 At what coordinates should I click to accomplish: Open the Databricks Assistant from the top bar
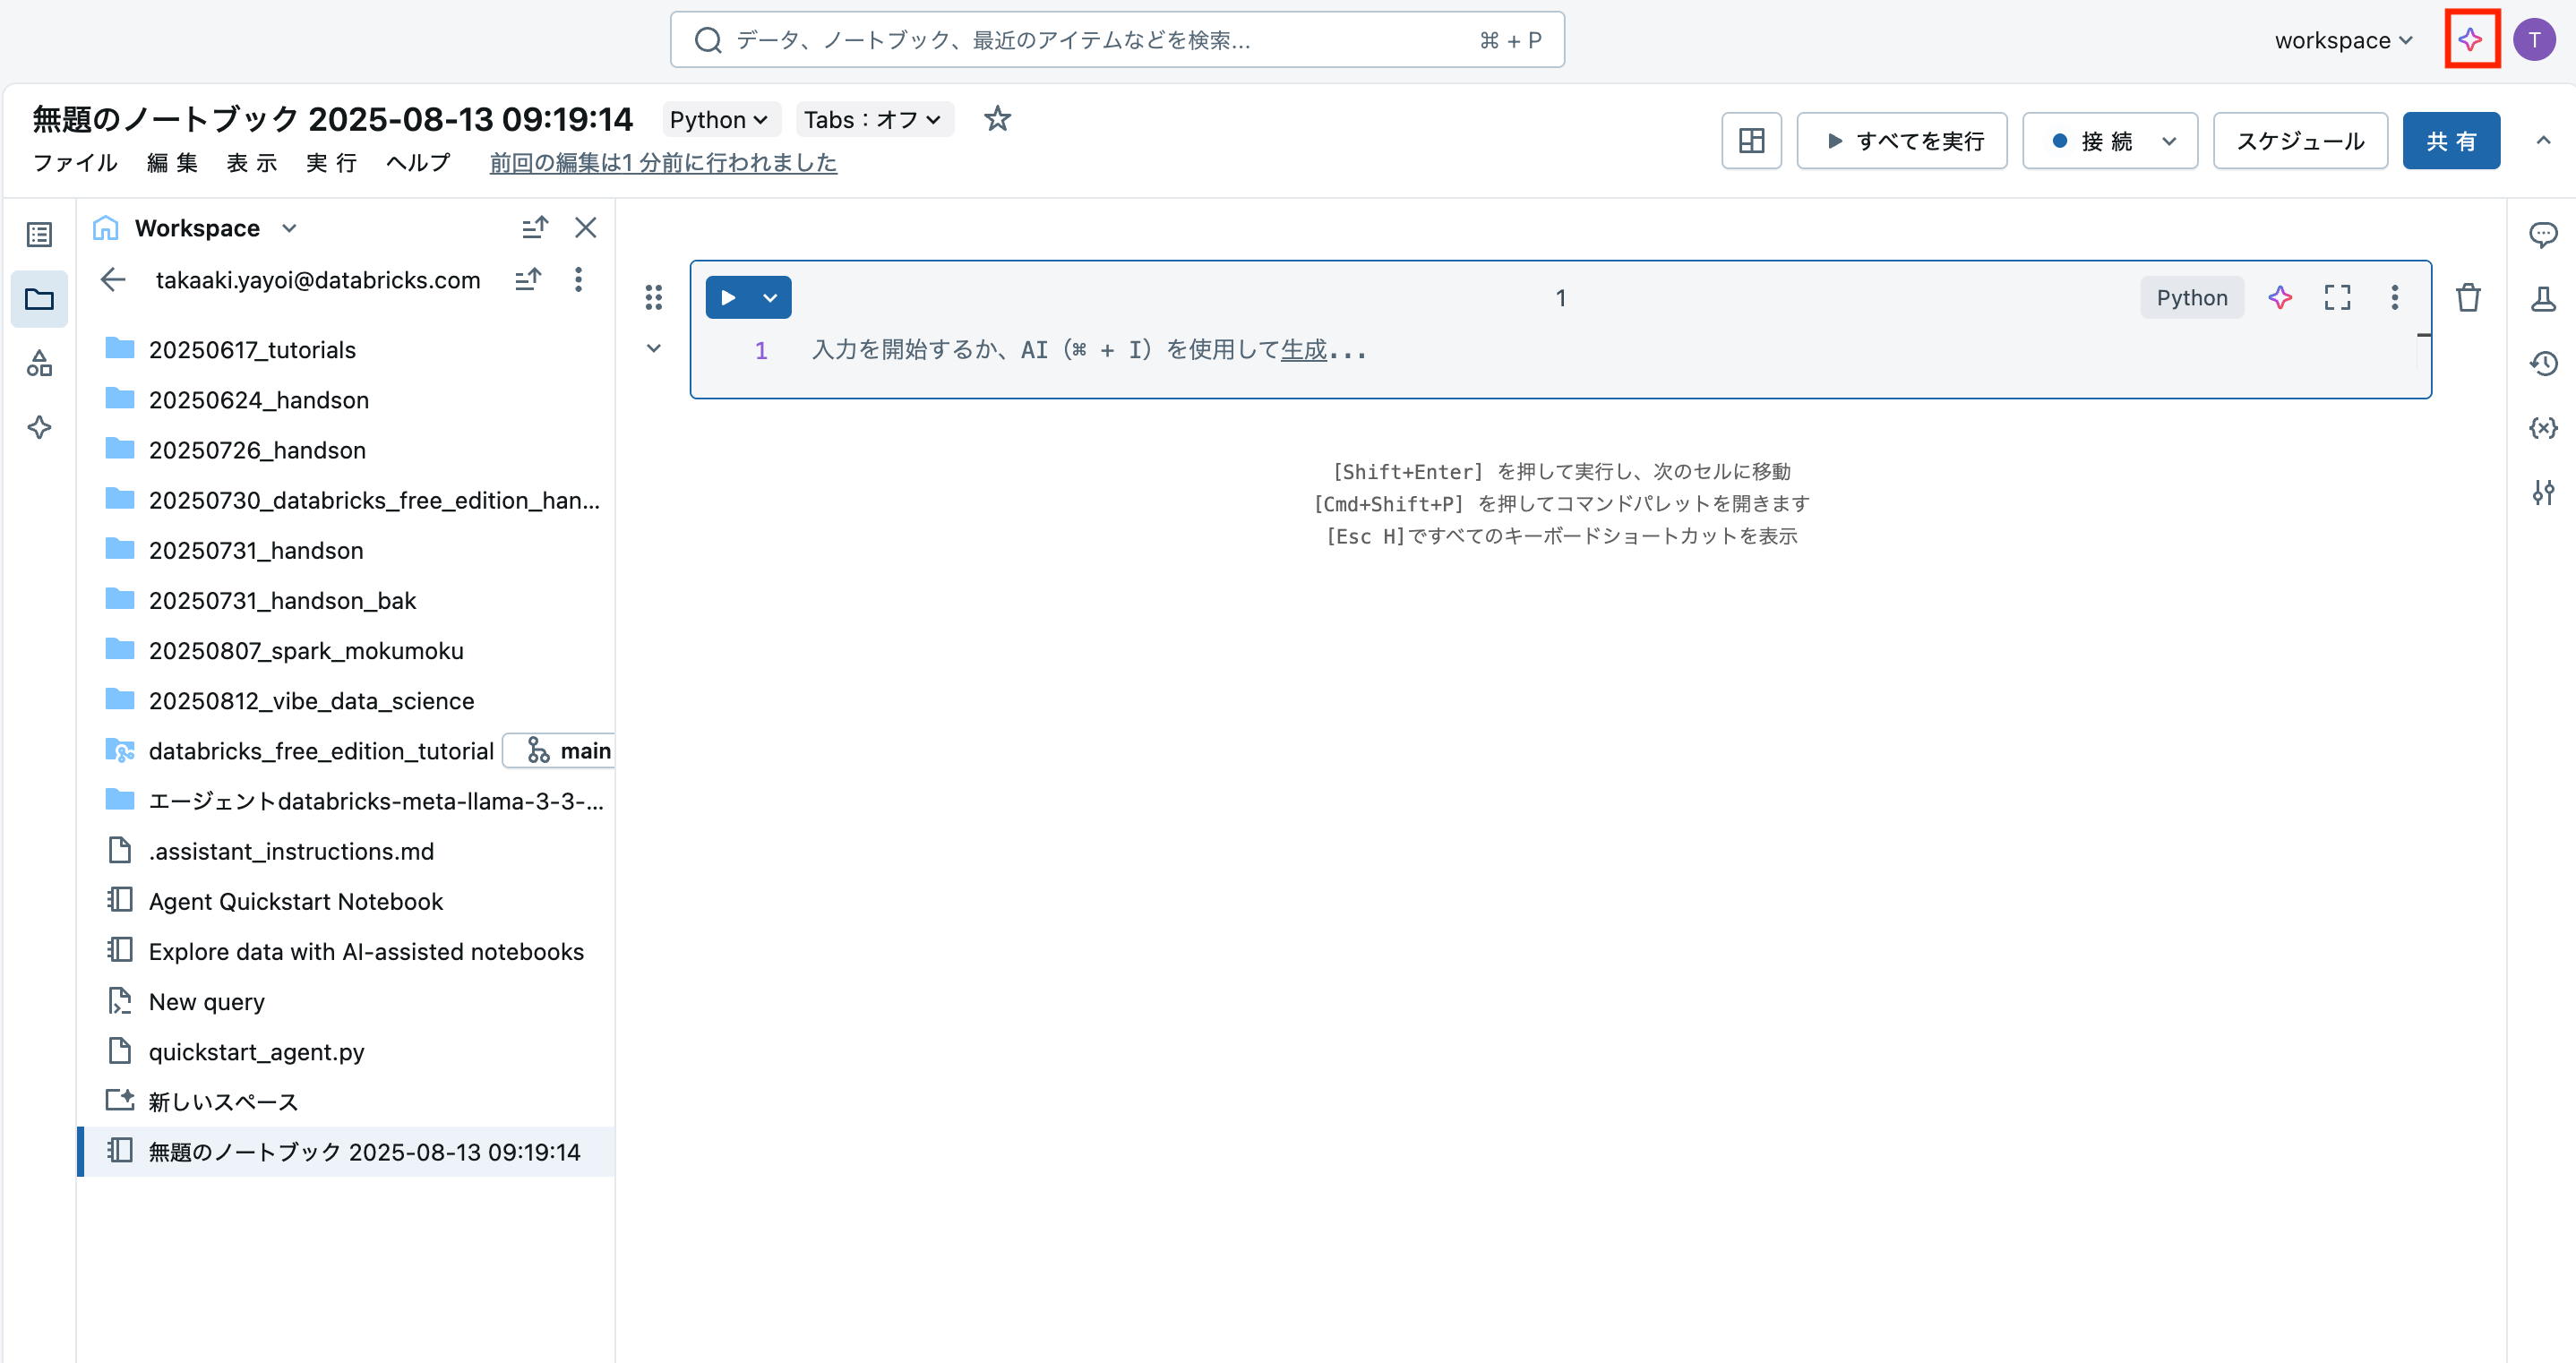tap(2471, 39)
